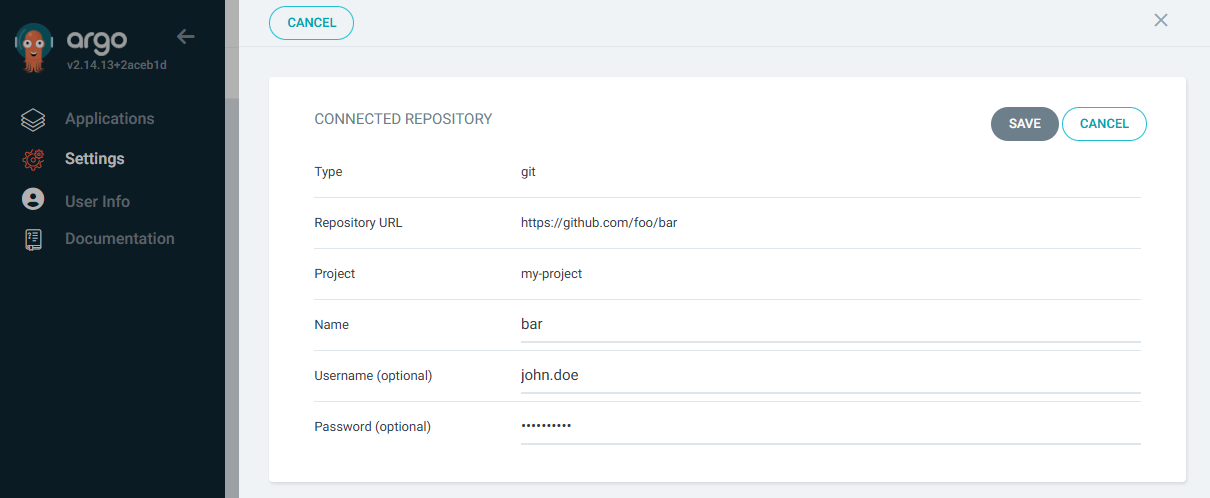Open the User Info avatar icon
The image size is (1210, 498).
33,199
